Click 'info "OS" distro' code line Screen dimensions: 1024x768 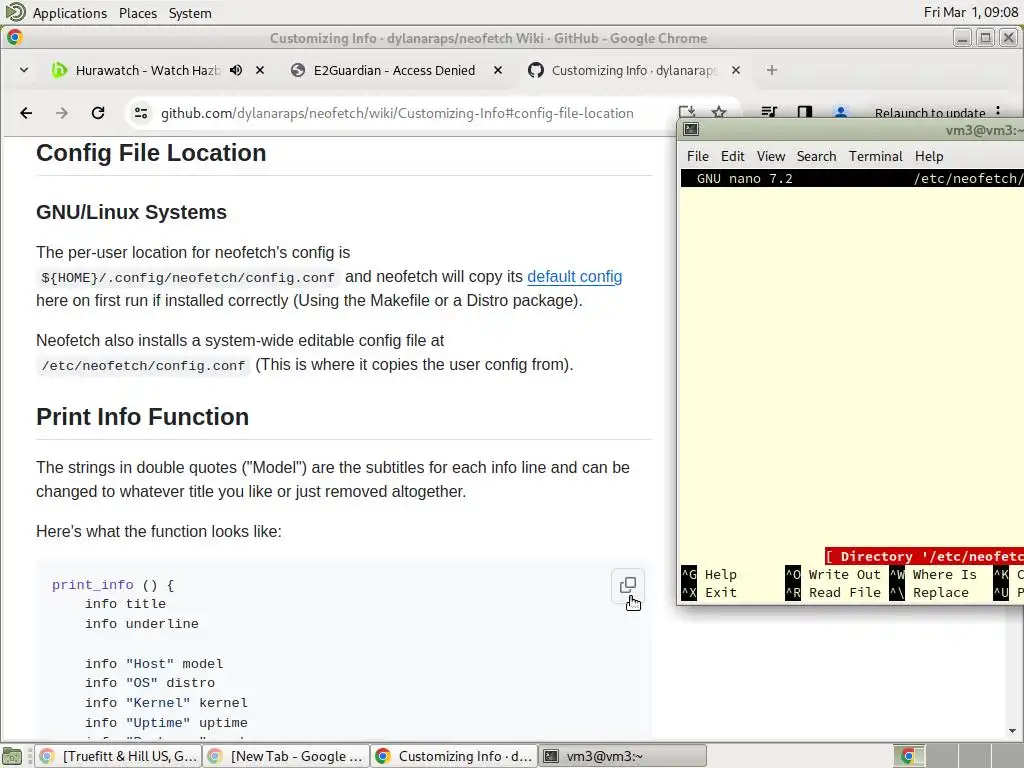tap(150, 682)
